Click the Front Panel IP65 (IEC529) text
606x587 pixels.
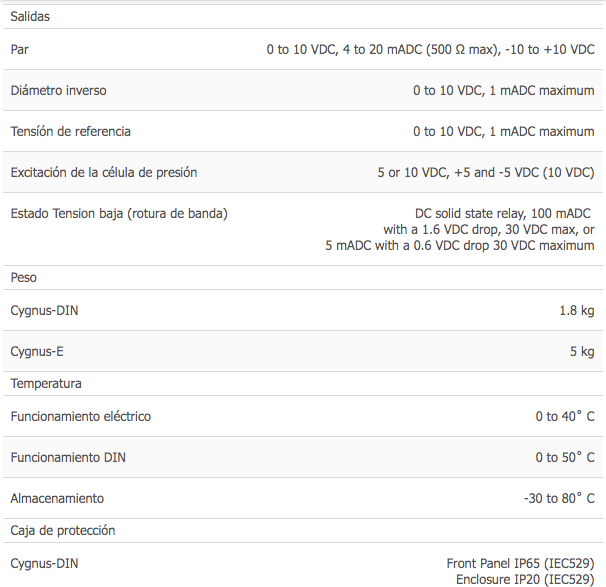coord(520,563)
